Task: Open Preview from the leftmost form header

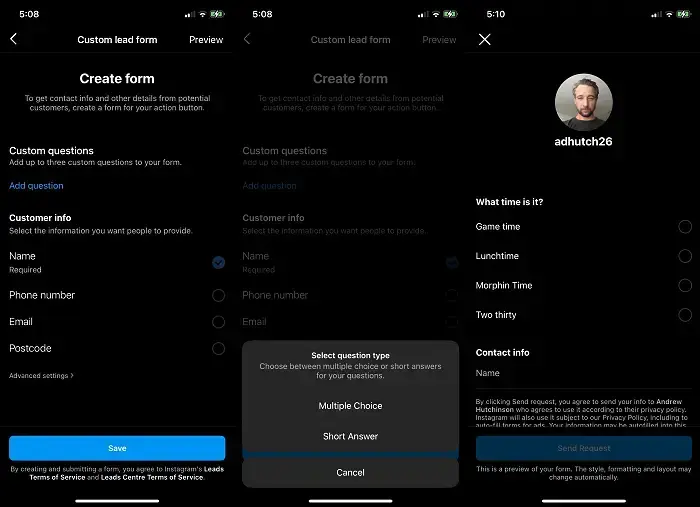Action: pos(206,40)
